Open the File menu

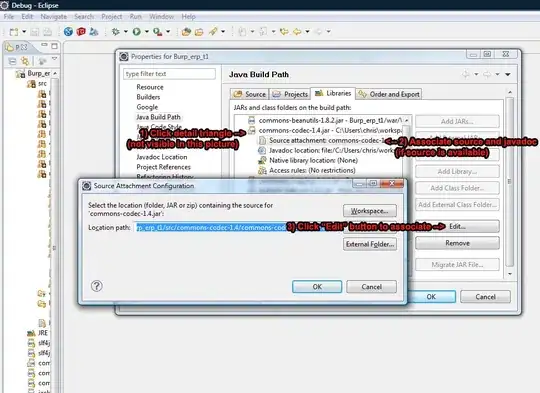9,17
